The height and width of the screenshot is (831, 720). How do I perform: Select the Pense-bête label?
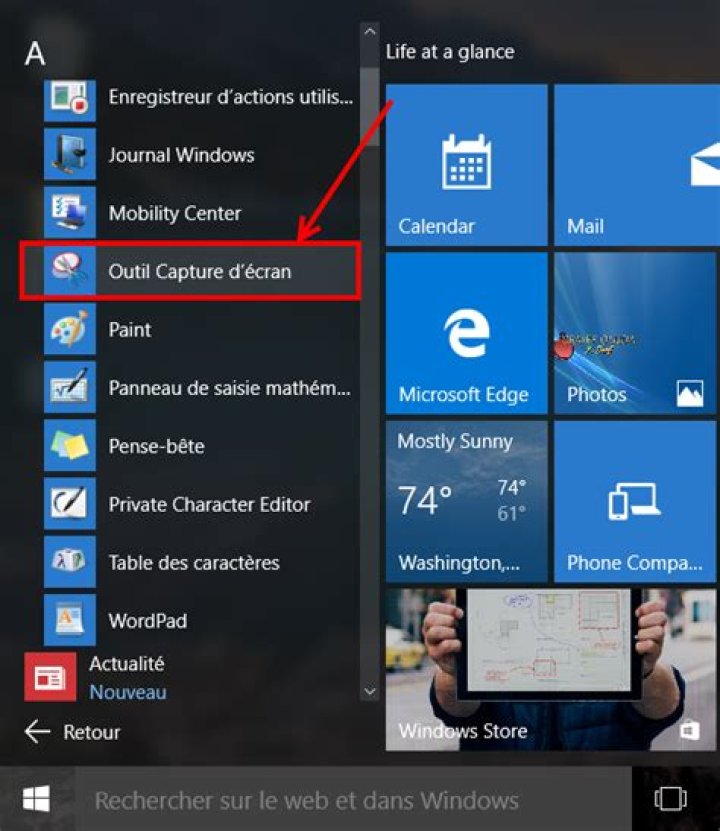(156, 446)
